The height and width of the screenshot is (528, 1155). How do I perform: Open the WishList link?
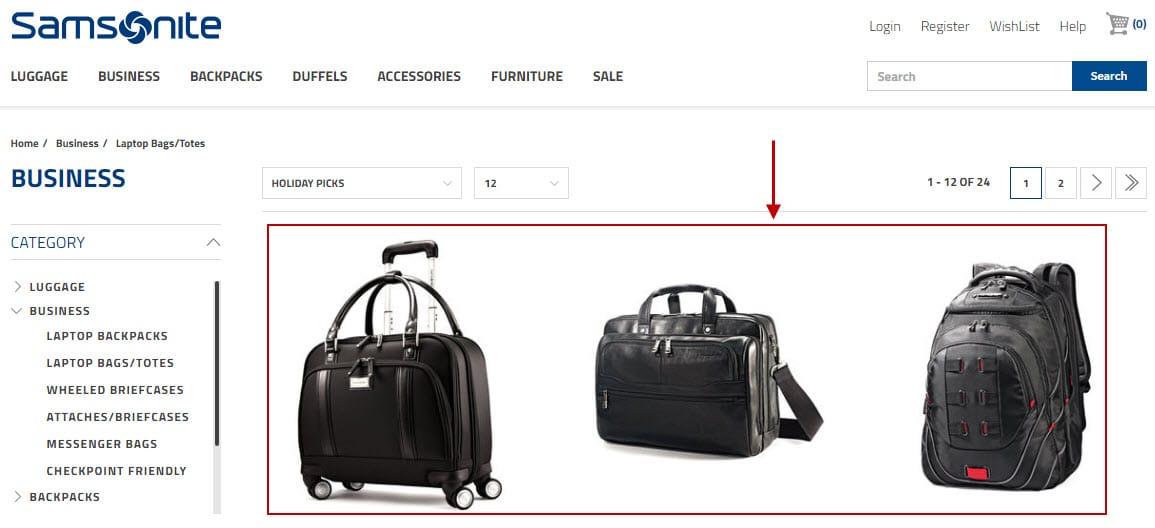coord(1014,27)
